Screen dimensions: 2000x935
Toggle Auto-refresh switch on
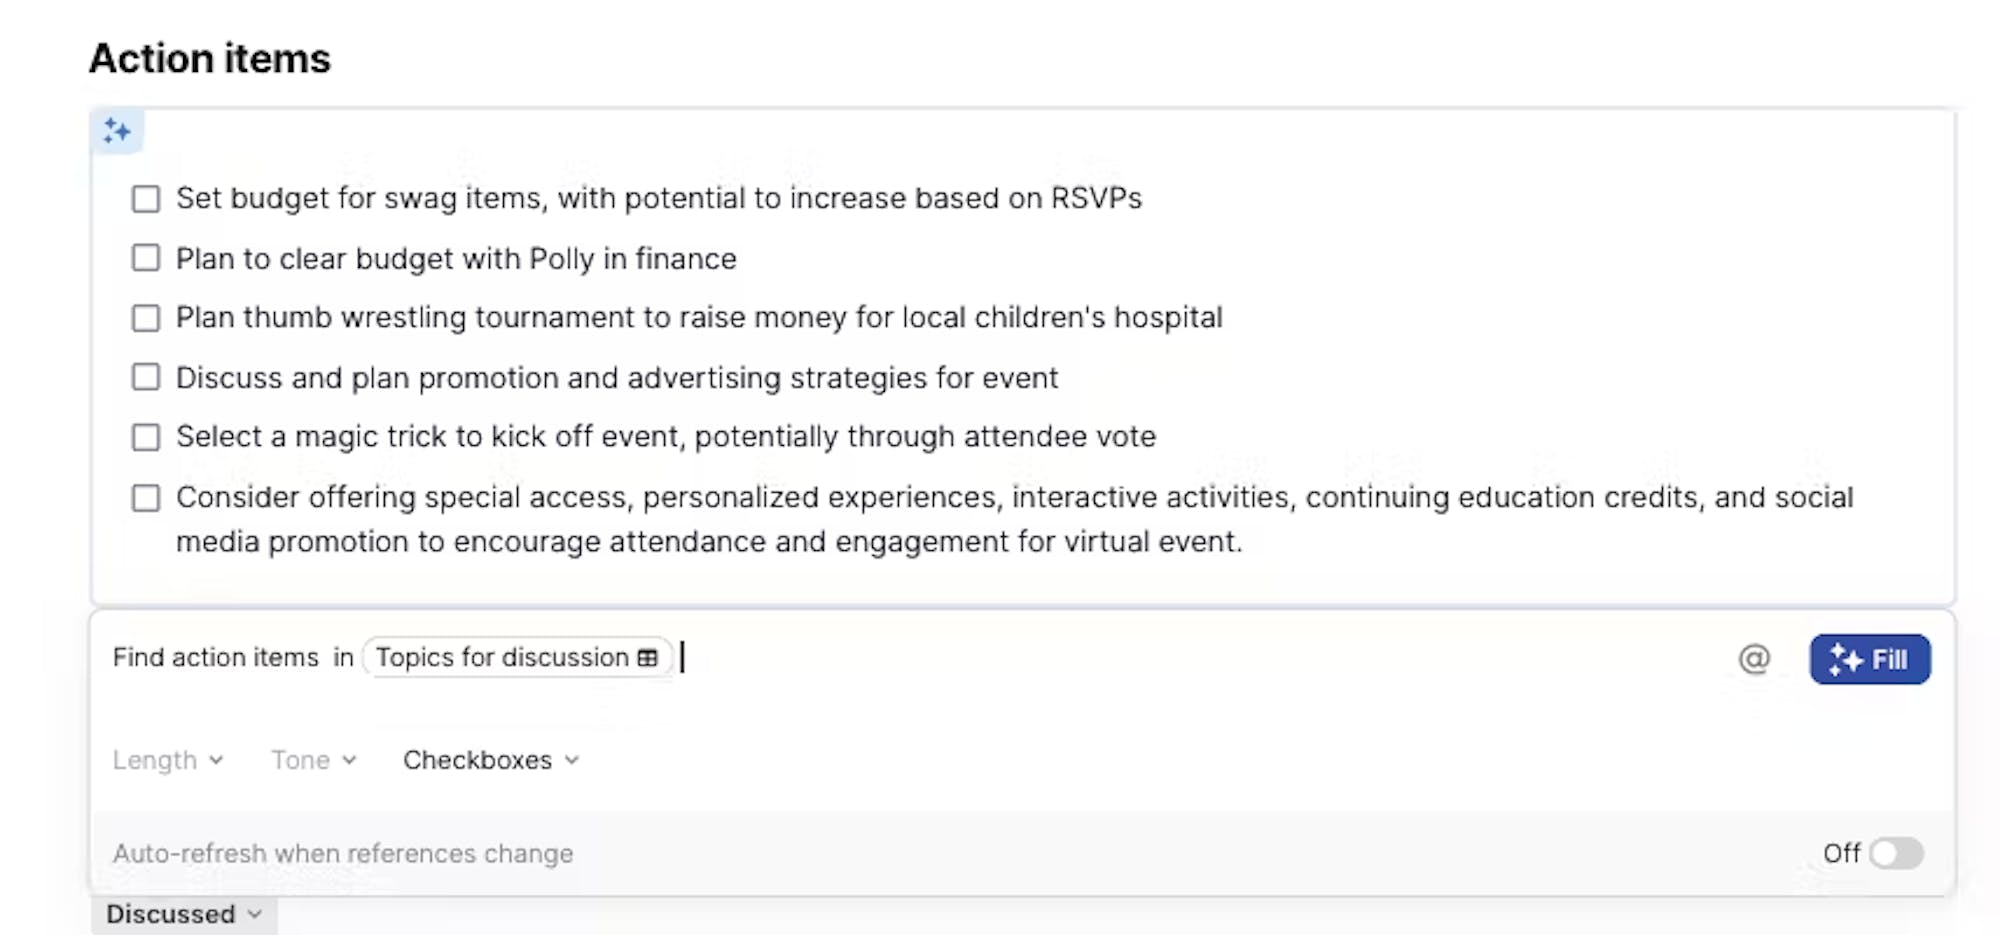coord(1896,853)
